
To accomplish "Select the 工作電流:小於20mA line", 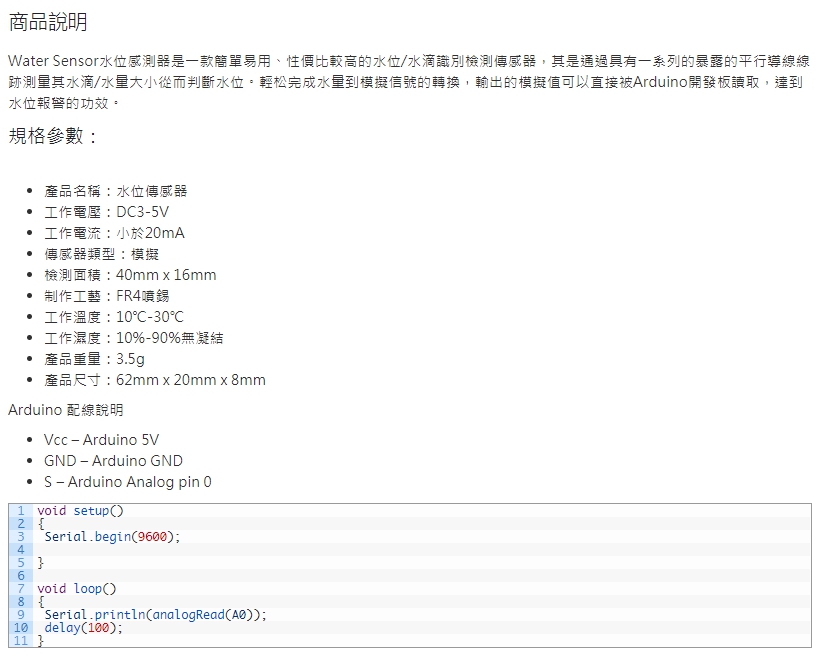I will (114, 233).
